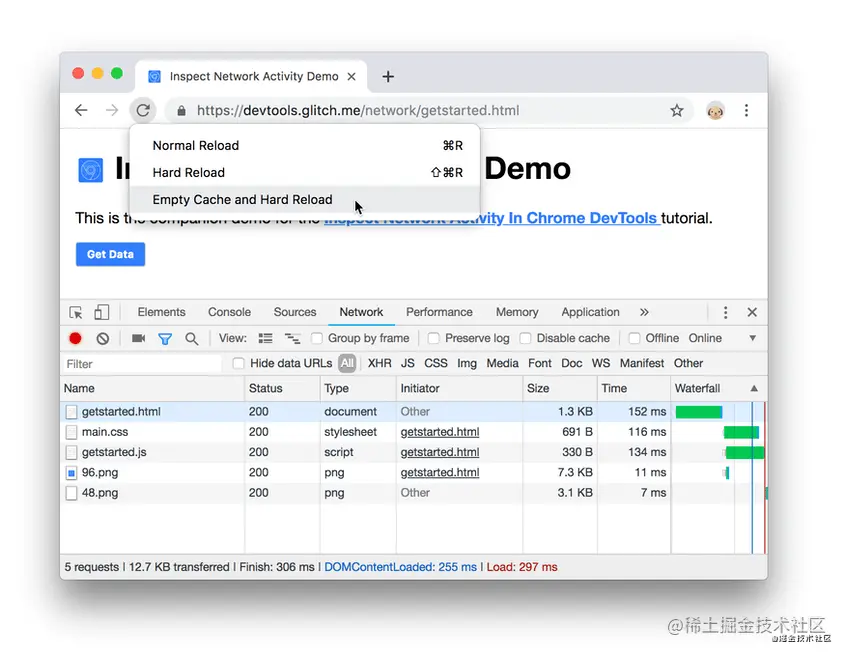
Task: Bookmark page with the star icon
Action: pyautogui.click(x=677, y=111)
